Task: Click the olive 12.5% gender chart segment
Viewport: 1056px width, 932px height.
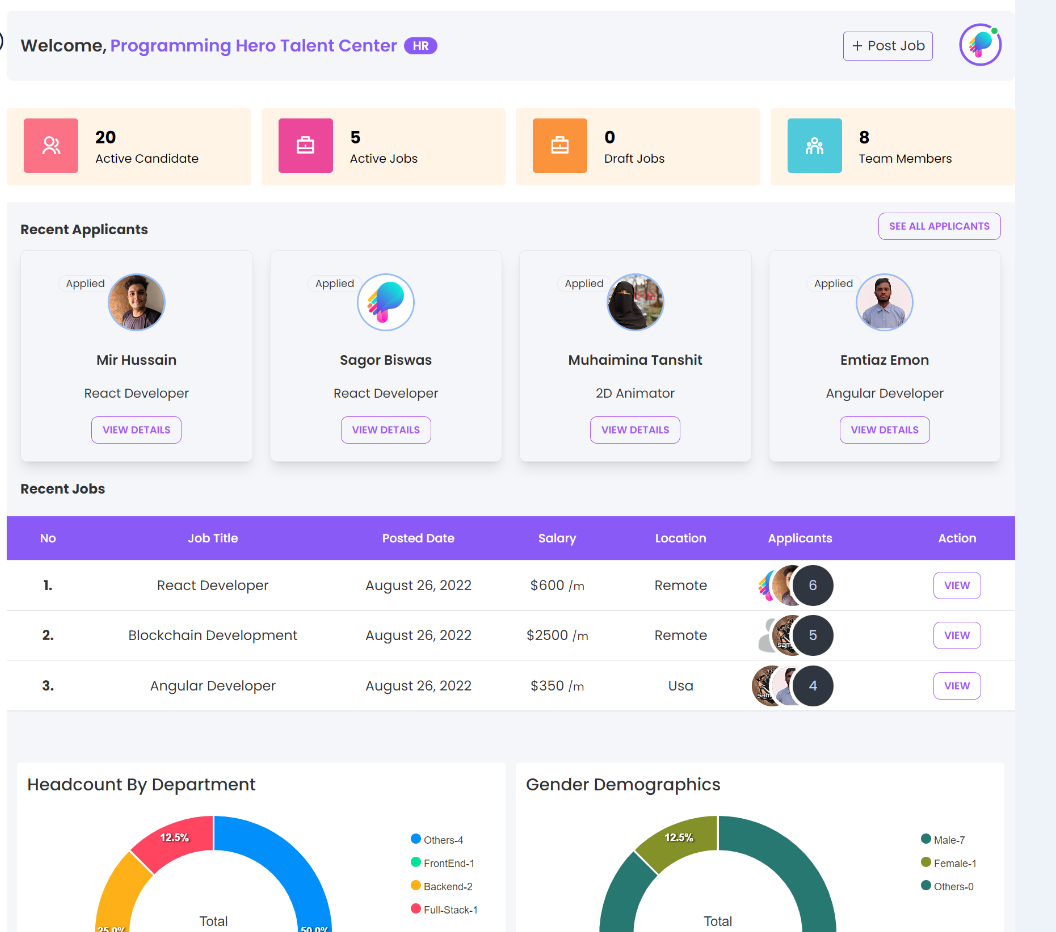Action: coord(680,839)
